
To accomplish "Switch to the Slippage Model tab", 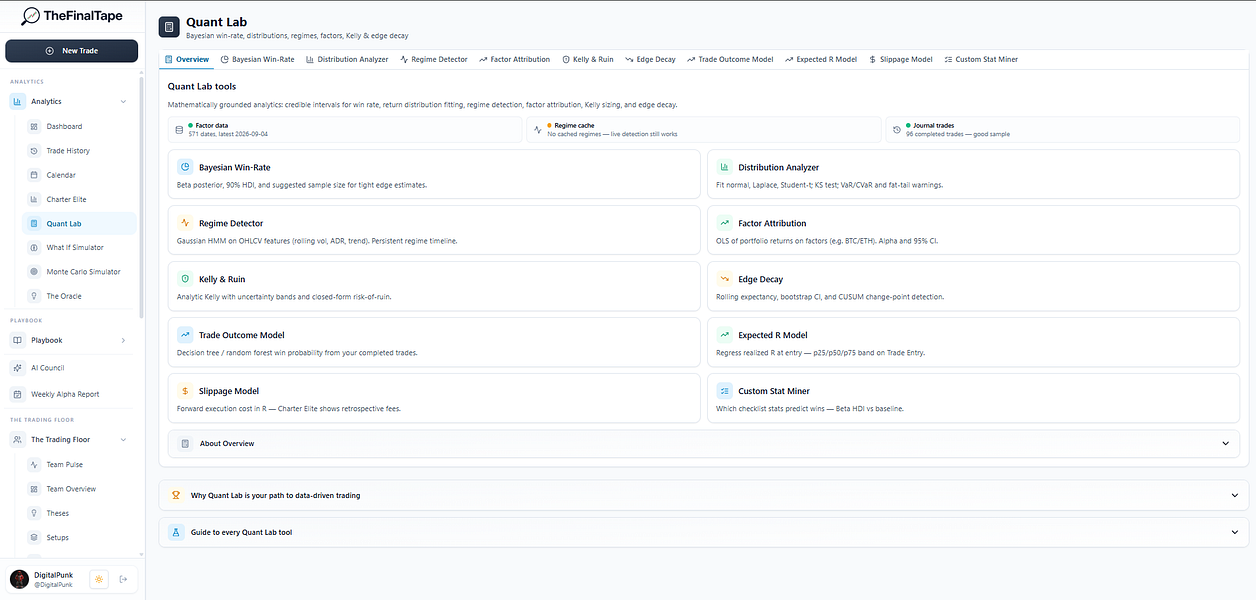I will click(901, 59).
